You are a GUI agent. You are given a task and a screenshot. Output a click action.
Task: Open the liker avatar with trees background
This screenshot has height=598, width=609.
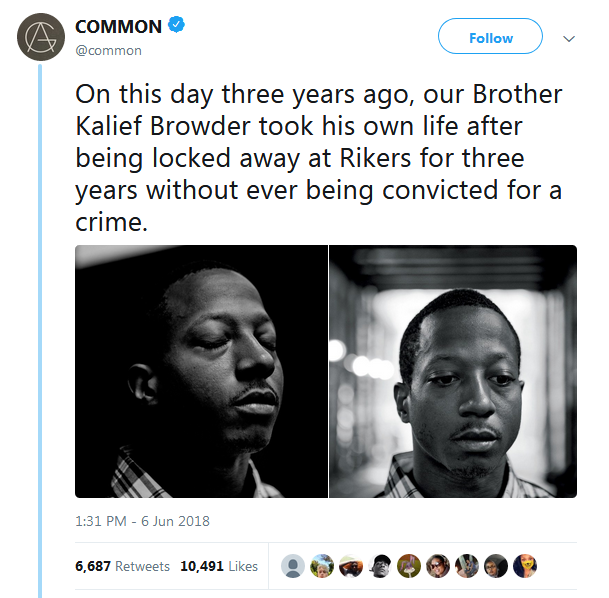pyautogui.click(x=322, y=566)
